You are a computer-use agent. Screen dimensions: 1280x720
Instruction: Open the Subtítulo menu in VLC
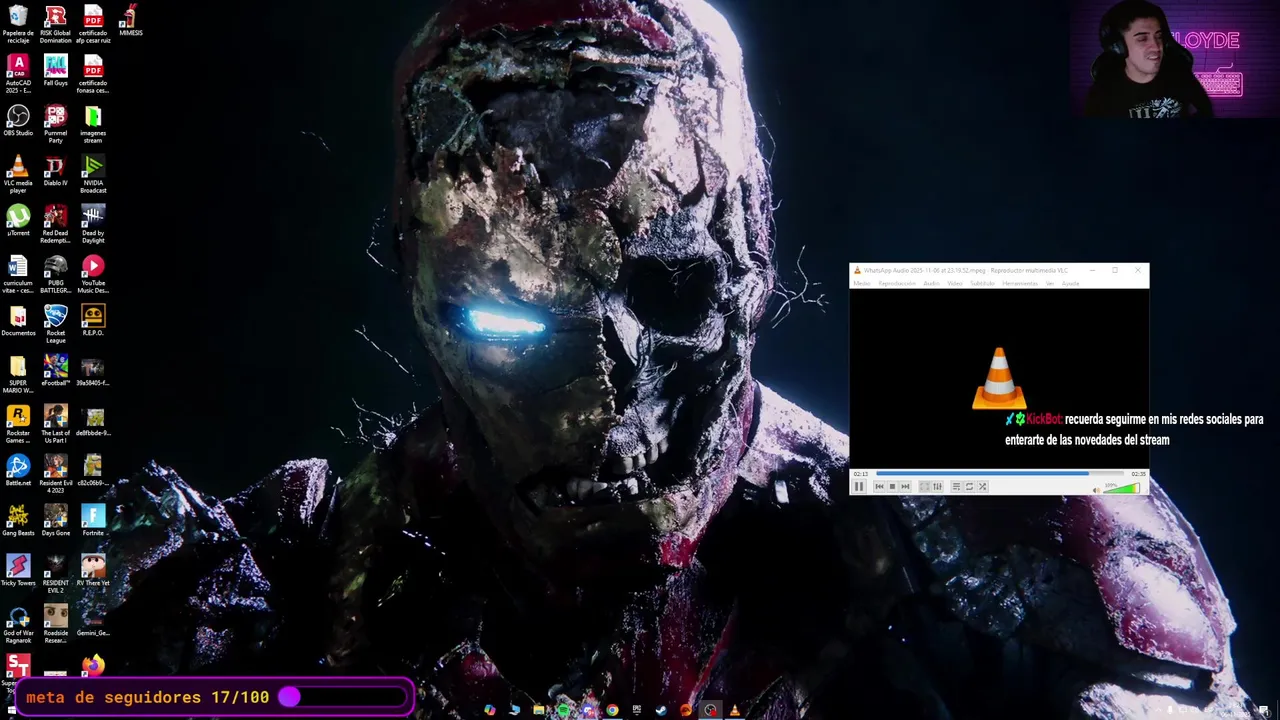(x=982, y=284)
